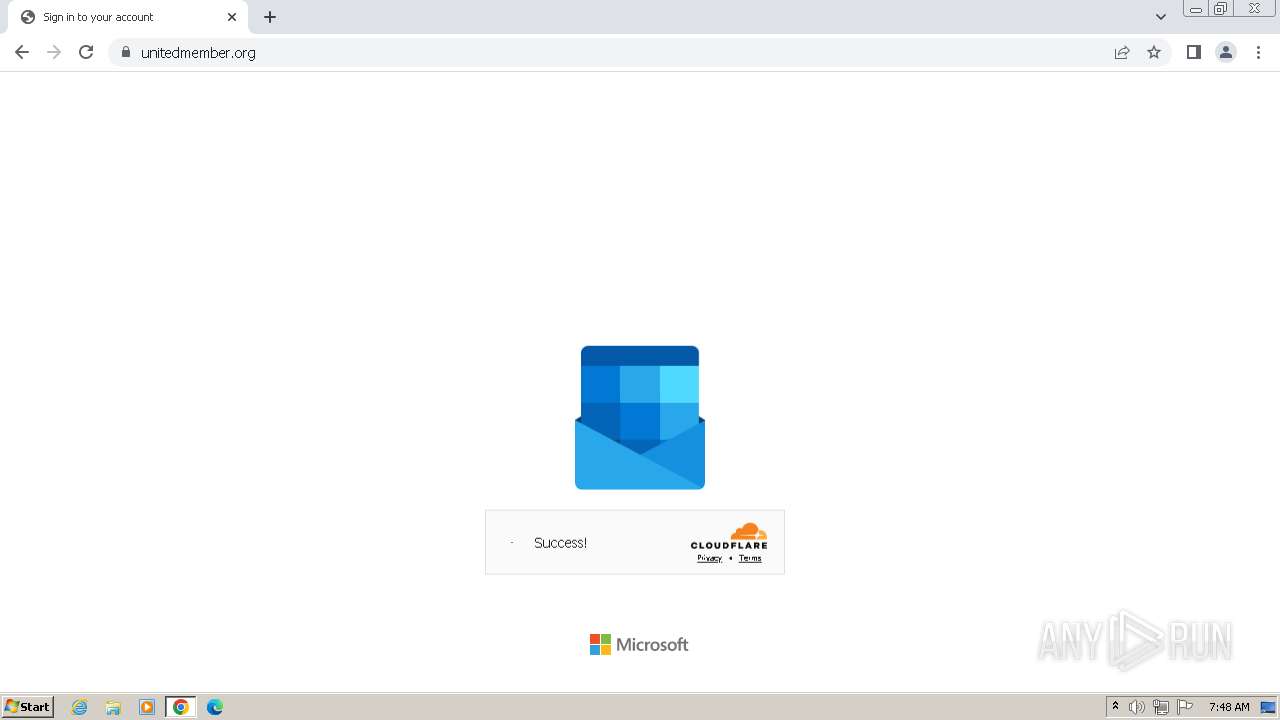Expand the tab search dropdown arrow
Viewport: 1280px width, 720px height.
[1161, 17]
